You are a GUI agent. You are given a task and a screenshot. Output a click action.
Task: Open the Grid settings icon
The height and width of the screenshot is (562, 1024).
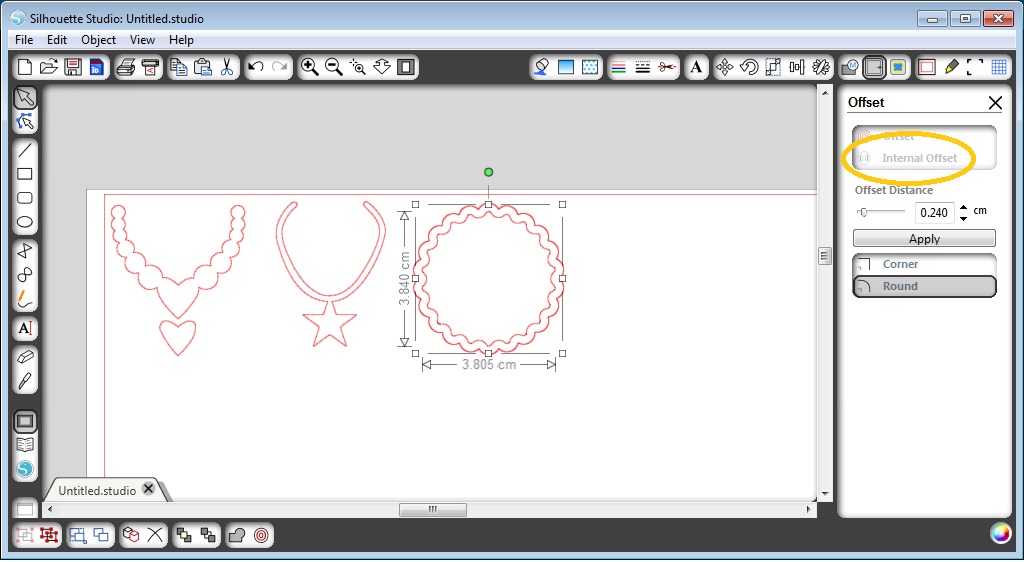tap(999, 67)
